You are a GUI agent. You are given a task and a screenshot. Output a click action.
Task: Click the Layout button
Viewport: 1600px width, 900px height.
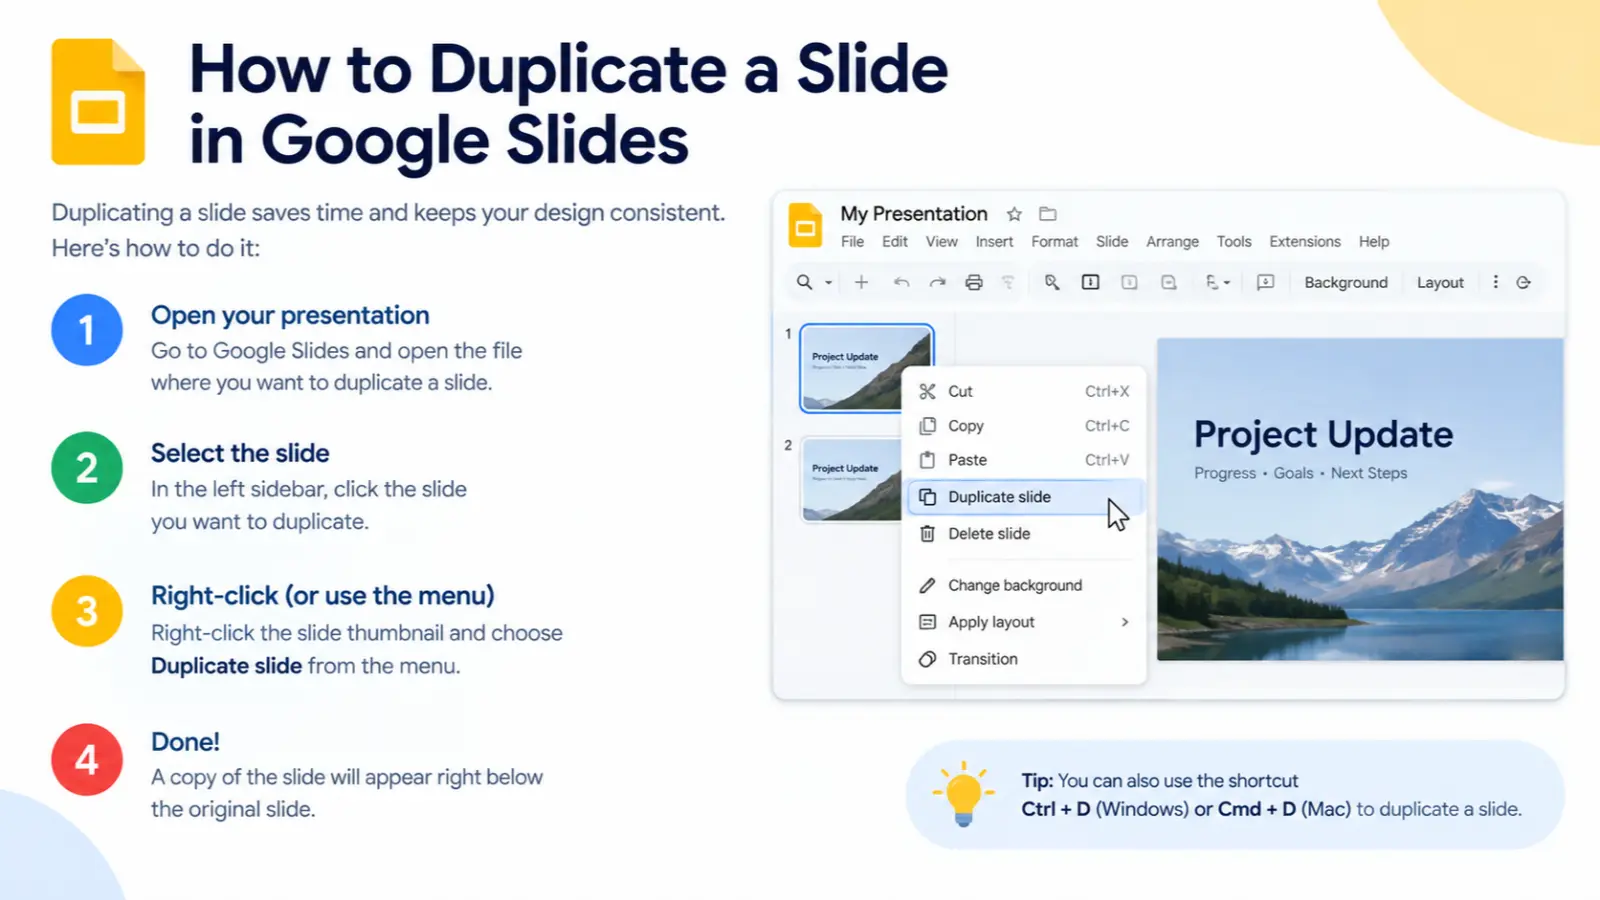click(1440, 283)
